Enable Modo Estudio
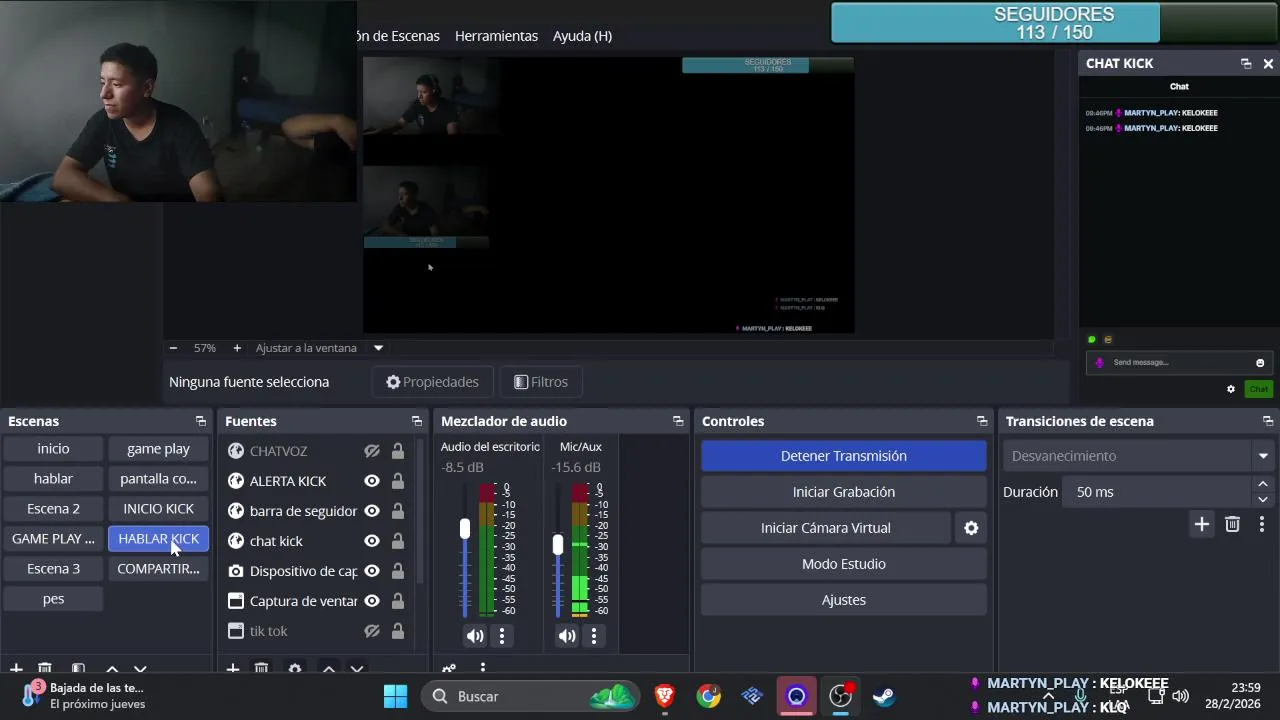 pos(844,564)
